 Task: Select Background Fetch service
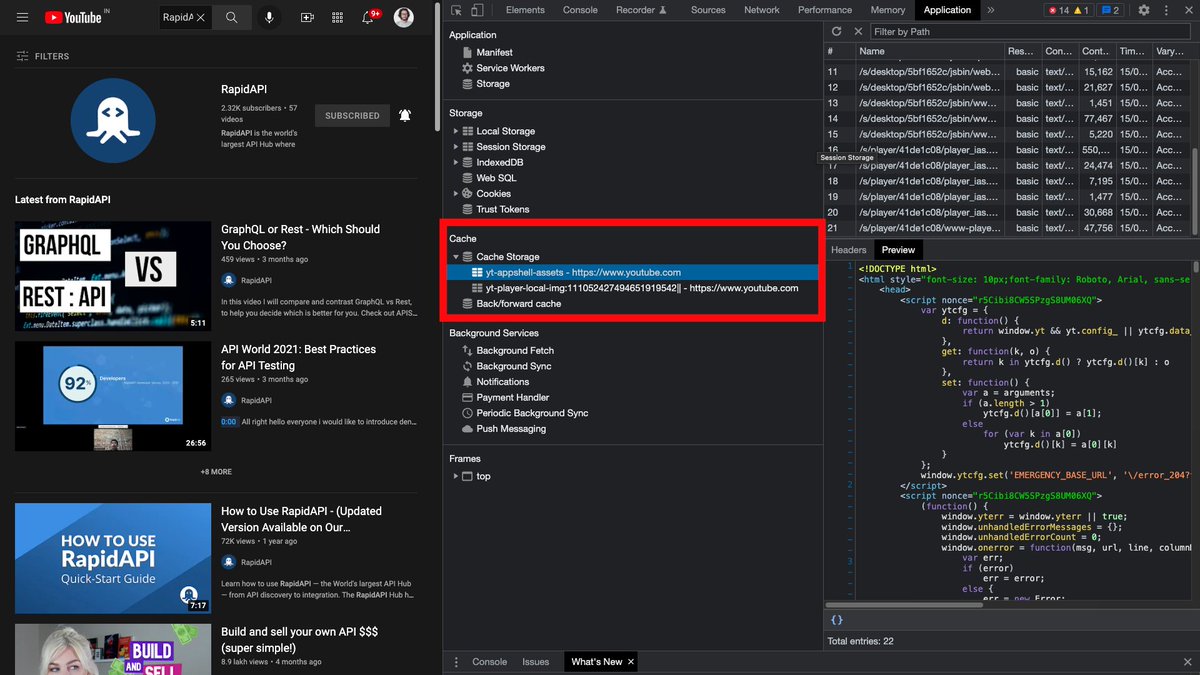tap(515, 351)
